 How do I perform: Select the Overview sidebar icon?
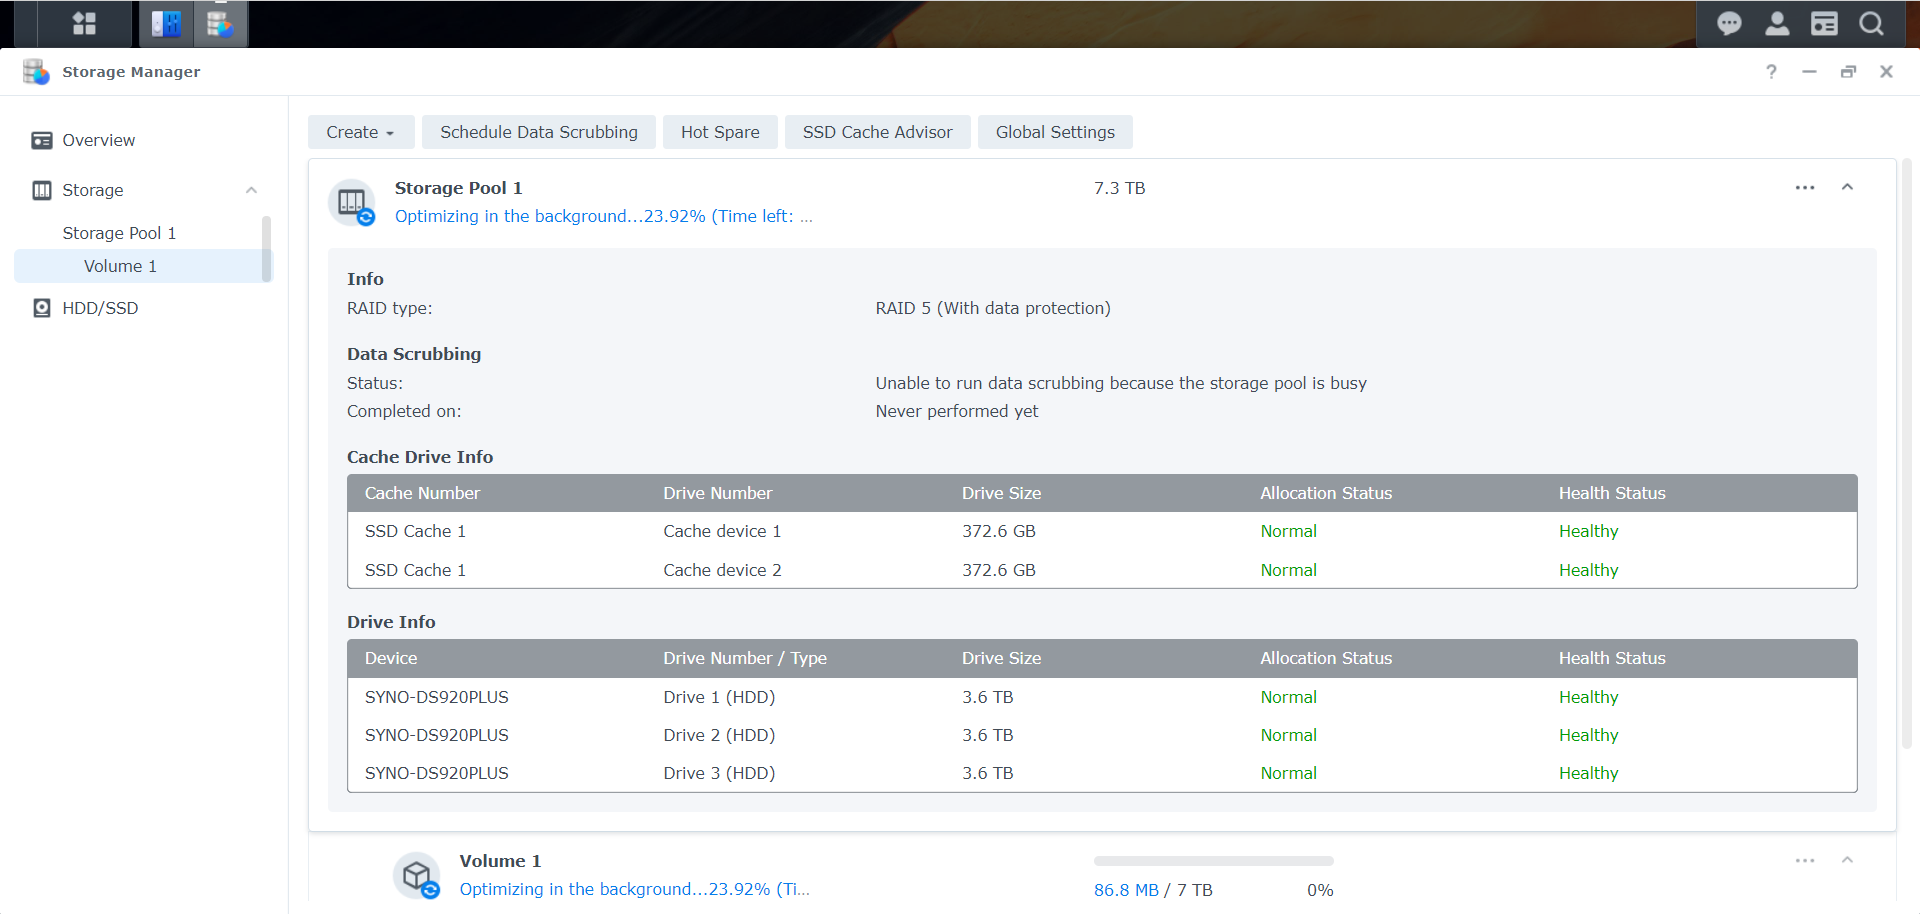(x=41, y=140)
